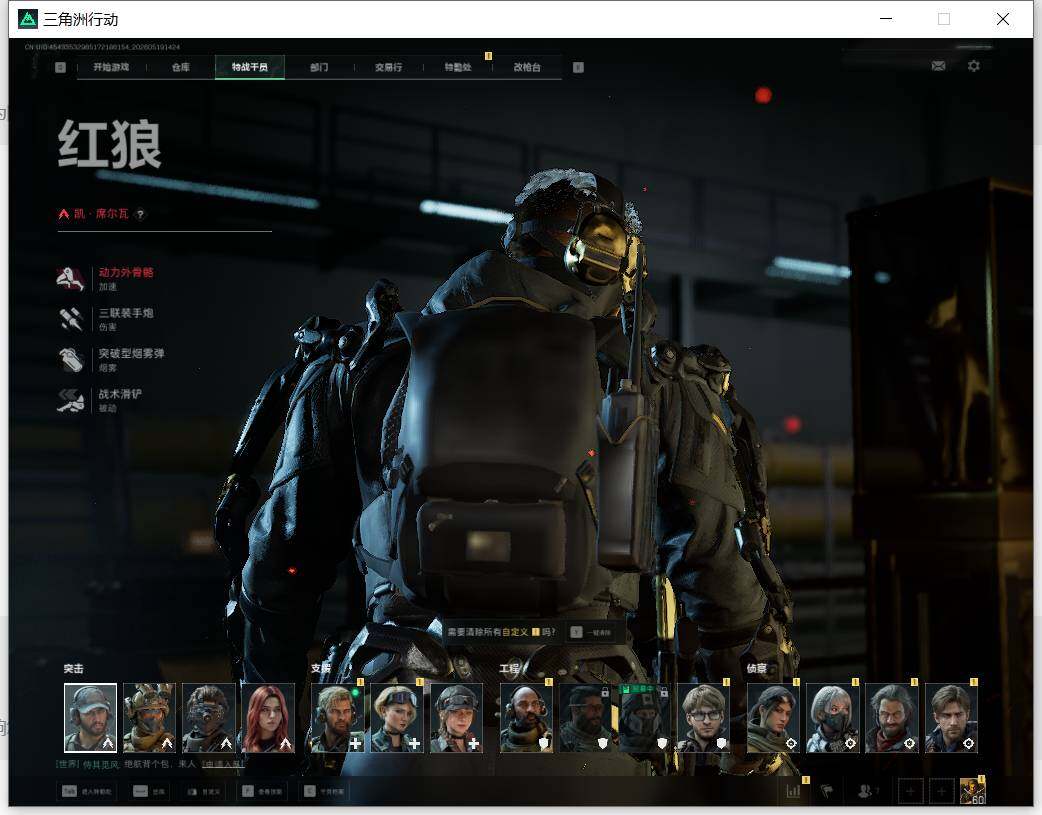1042x815 pixels.
Task: Open the mail envelope icon
Action: pyautogui.click(x=938, y=66)
